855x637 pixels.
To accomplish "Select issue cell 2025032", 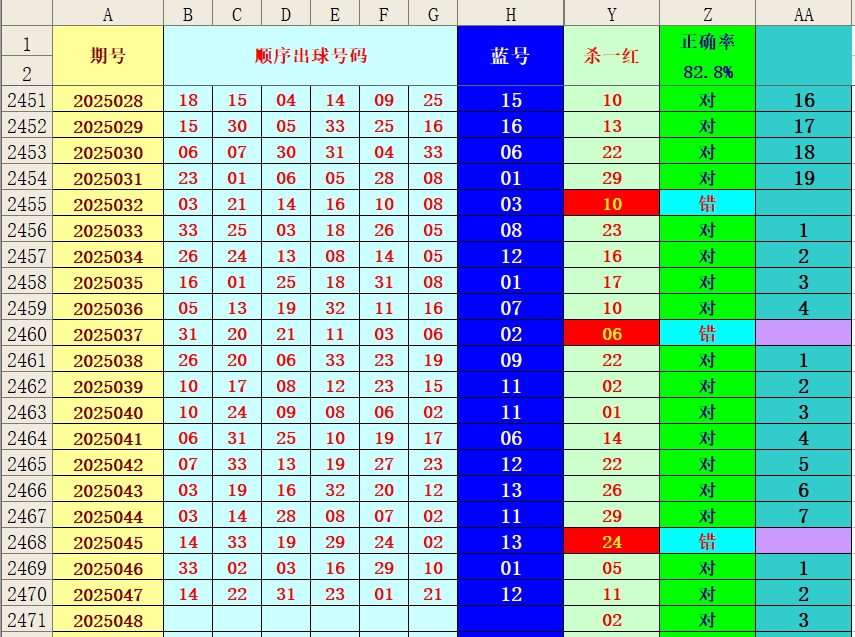I will point(108,205).
